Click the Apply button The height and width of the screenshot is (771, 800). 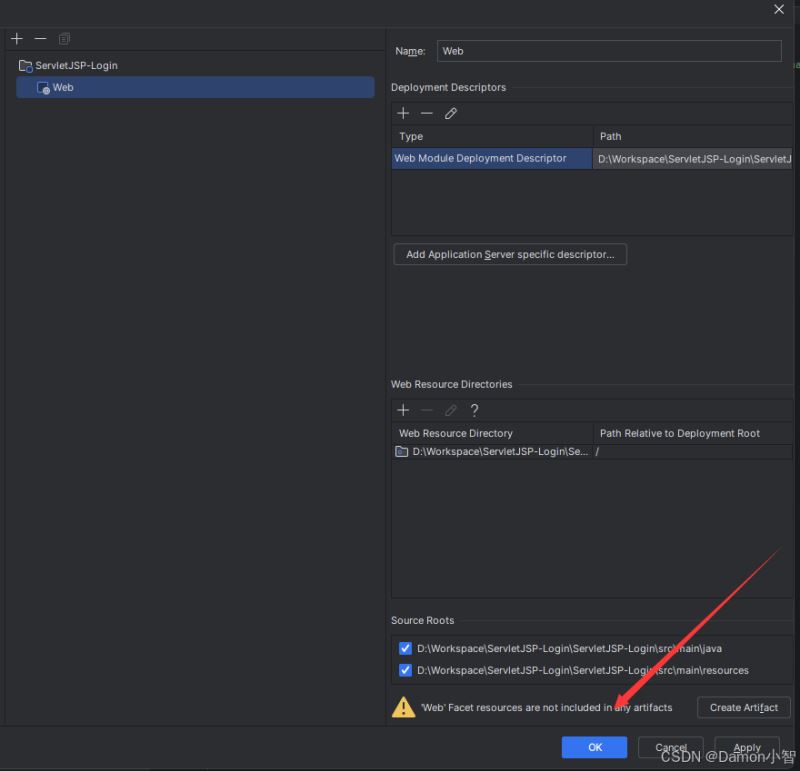pos(747,747)
